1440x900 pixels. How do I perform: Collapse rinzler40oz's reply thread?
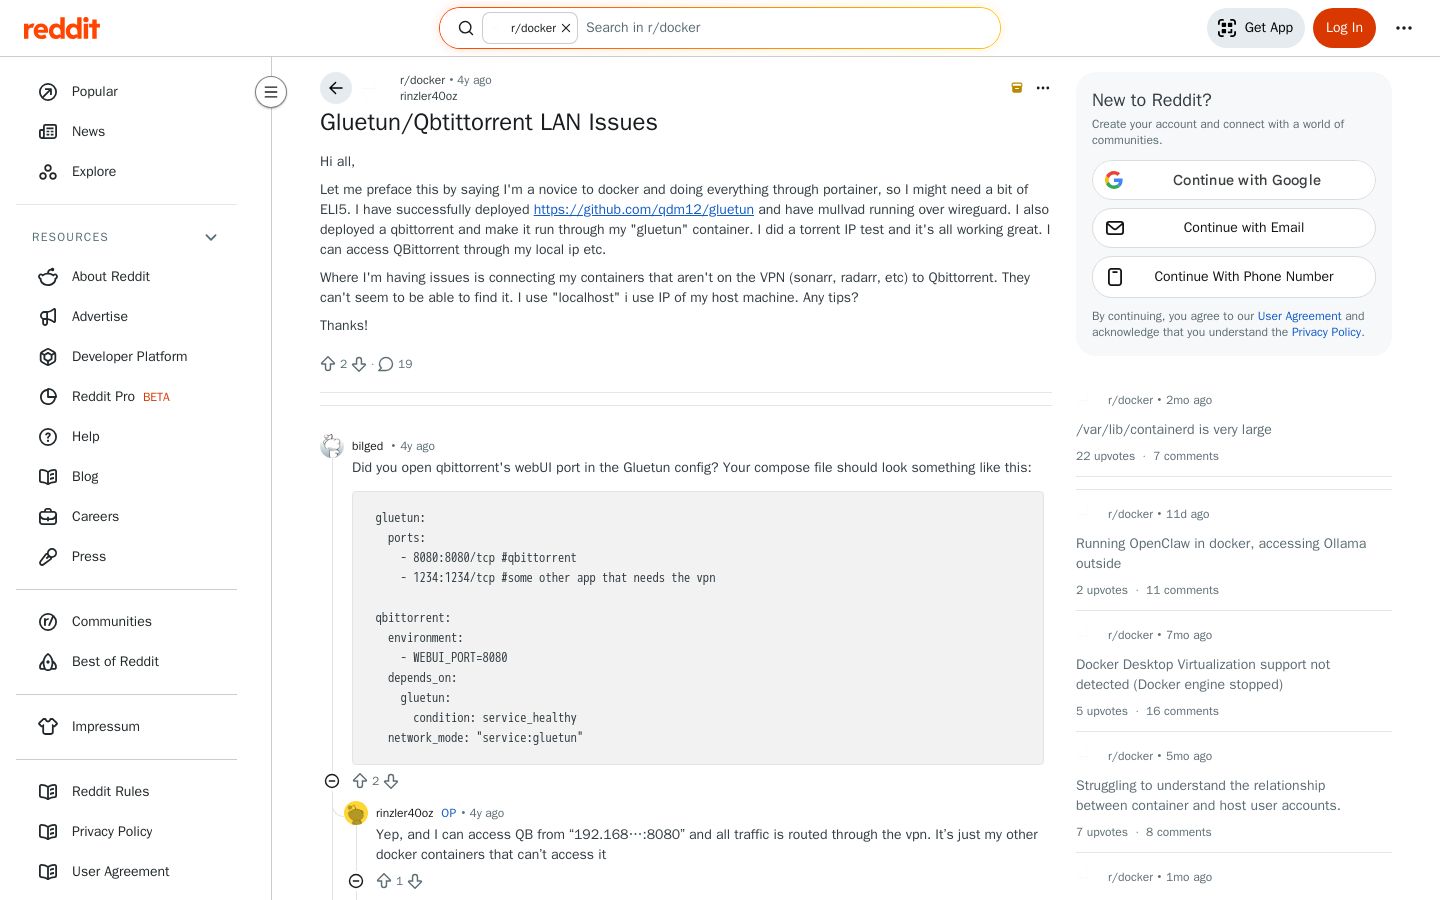click(356, 881)
